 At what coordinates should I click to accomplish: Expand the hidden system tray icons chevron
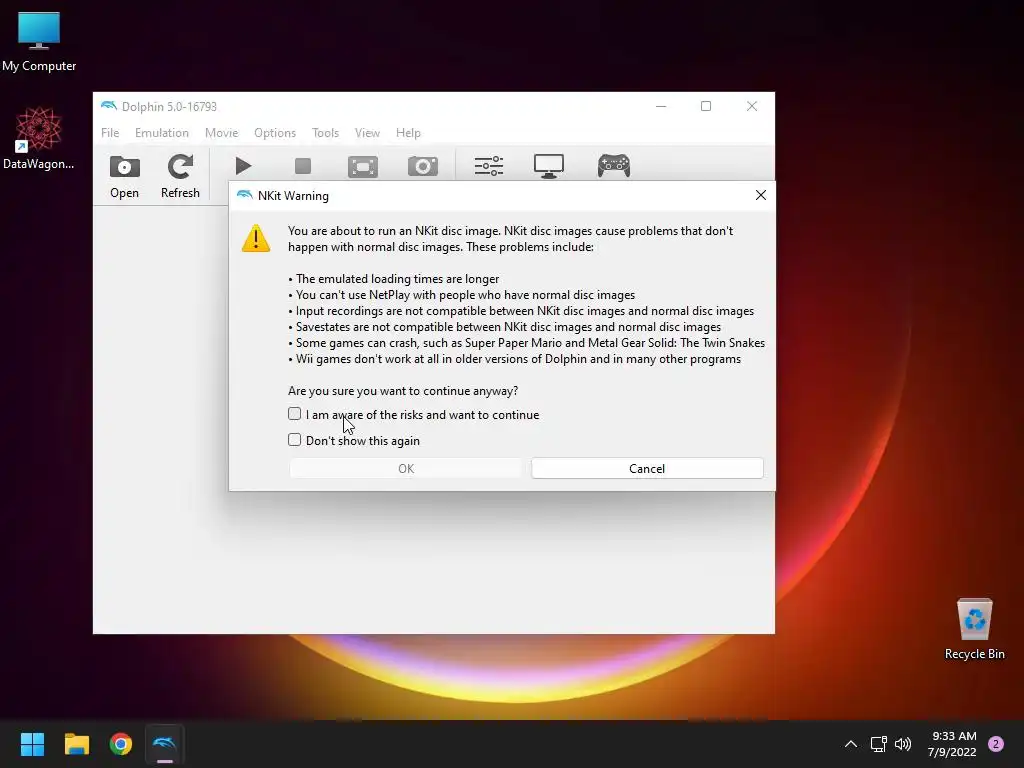(x=851, y=744)
